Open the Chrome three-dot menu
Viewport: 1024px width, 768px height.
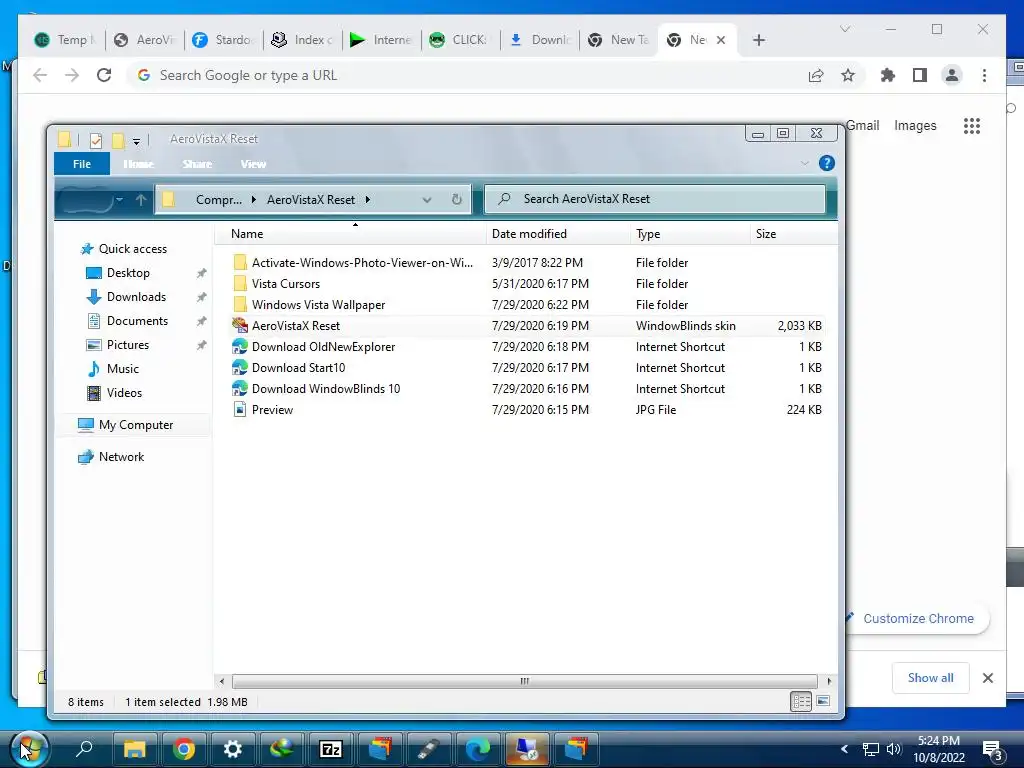[984, 75]
